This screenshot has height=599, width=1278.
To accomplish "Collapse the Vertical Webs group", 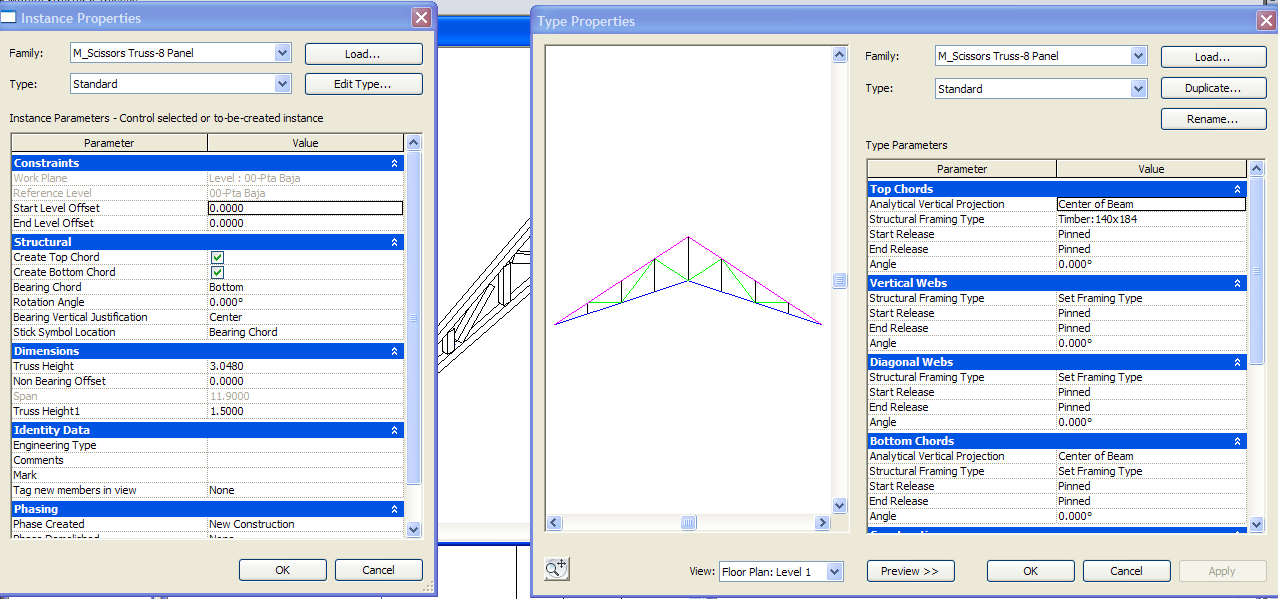I will pyautogui.click(x=1237, y=283).
